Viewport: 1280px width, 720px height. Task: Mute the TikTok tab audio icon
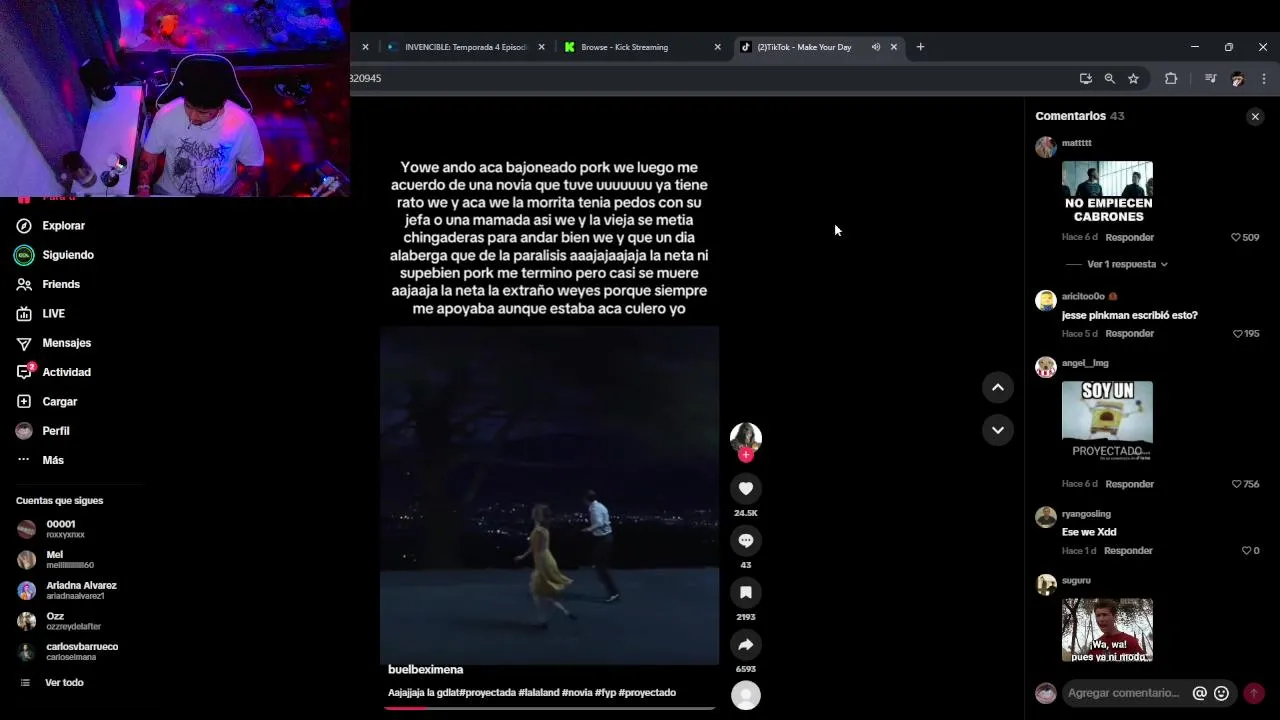click(x=875, y=47)
